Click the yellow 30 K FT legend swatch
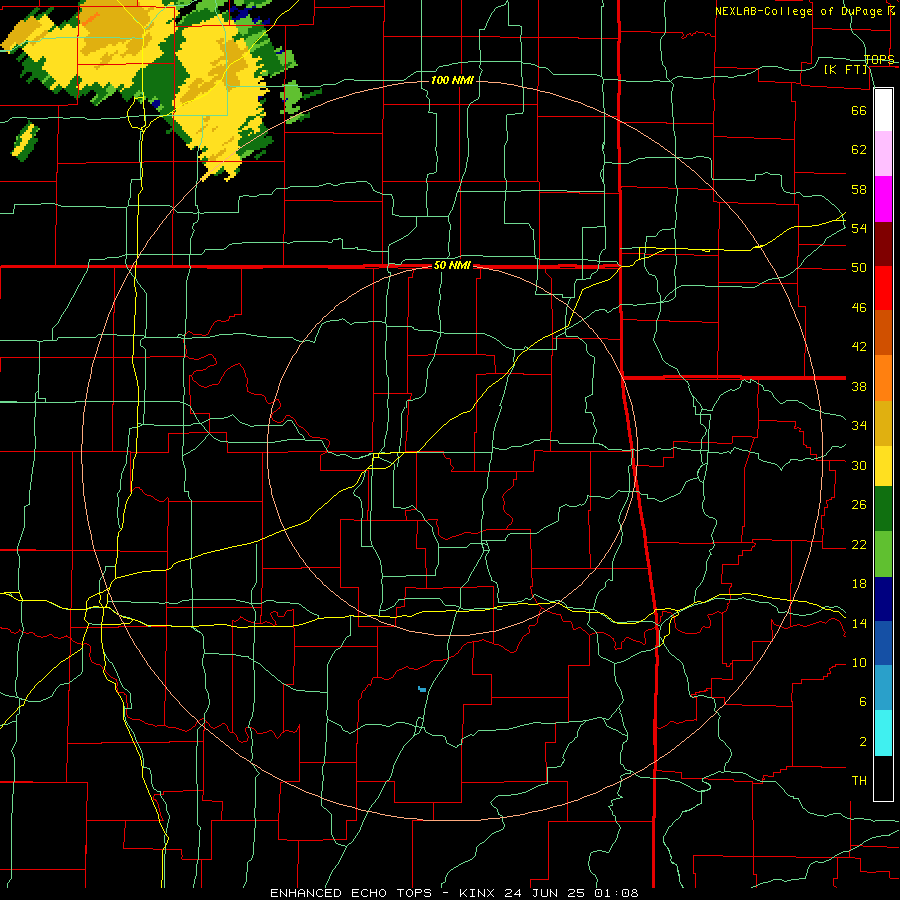Screen dimensions: 900x900 [x=883, y=466]
